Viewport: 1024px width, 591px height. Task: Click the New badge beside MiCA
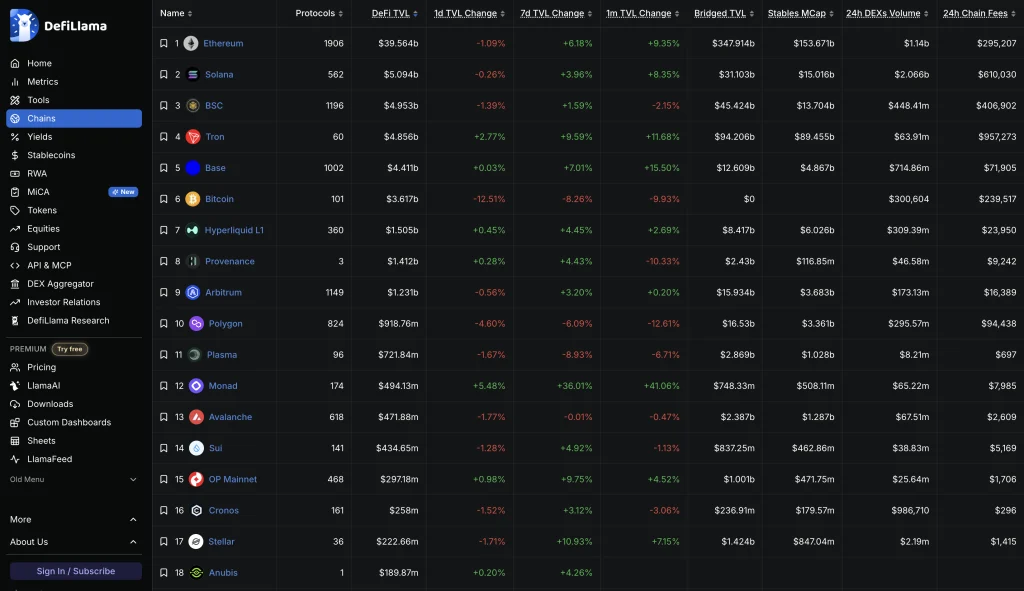pos(123,192)
